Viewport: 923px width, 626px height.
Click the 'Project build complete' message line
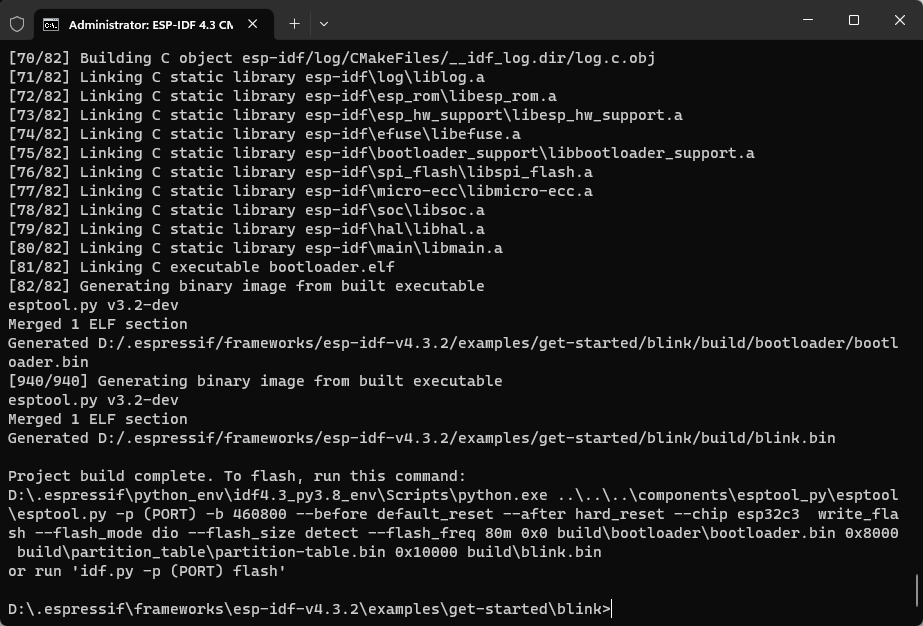pos(237,476)
